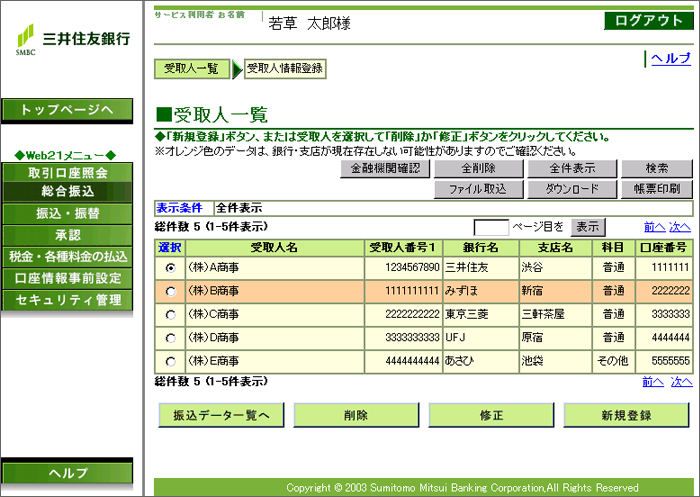Open 税金・各種料金の払込 menu item
The image size is (700, 497).
click(67, 257)
